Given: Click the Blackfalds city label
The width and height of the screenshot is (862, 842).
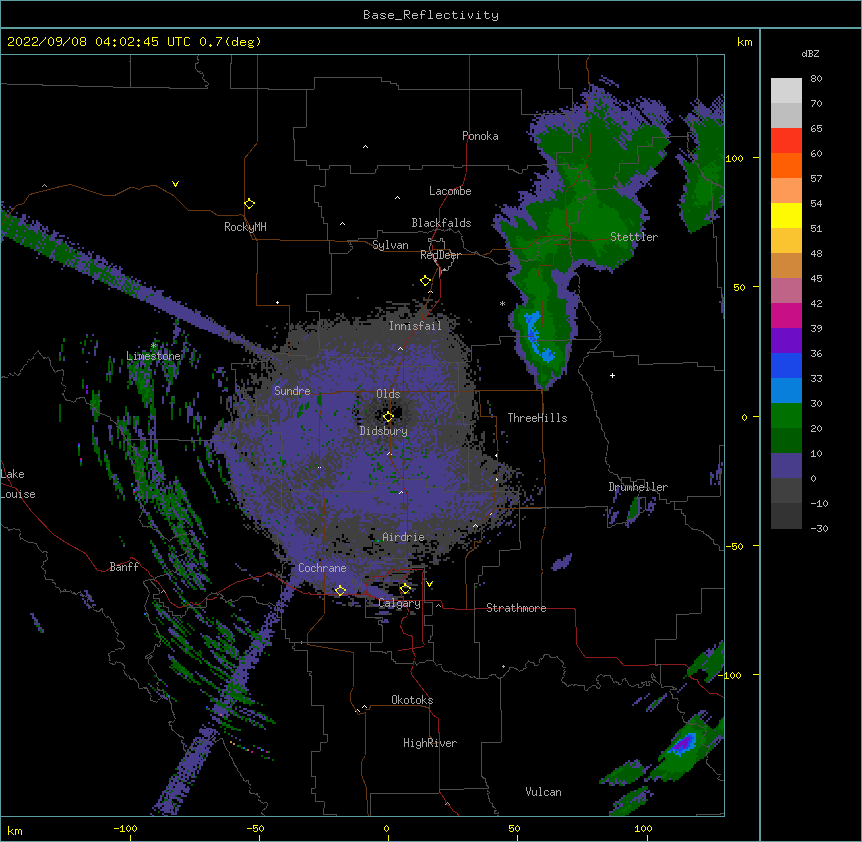Looking at the screenshot, I should click(441, 223).
